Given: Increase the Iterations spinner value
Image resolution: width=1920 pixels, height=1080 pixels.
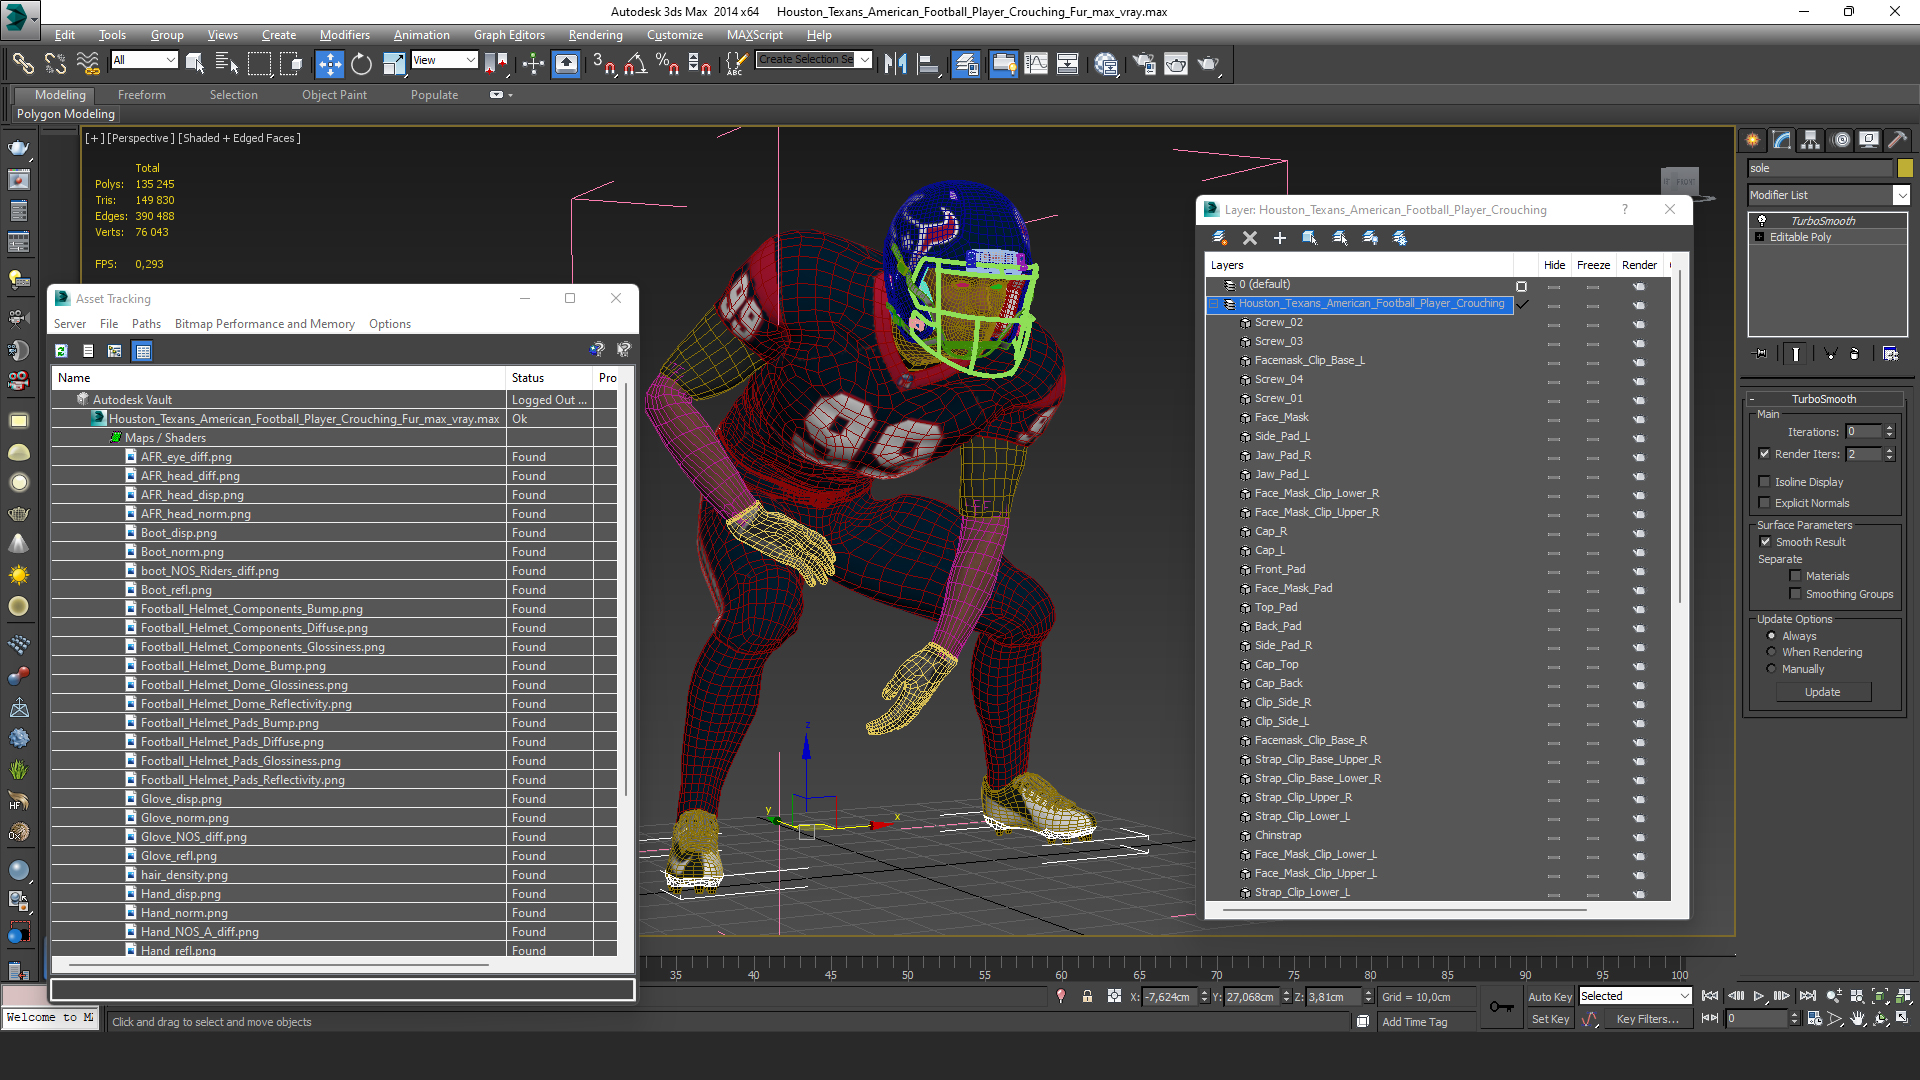Looking at the screenshot, I should coord(1889,428).
